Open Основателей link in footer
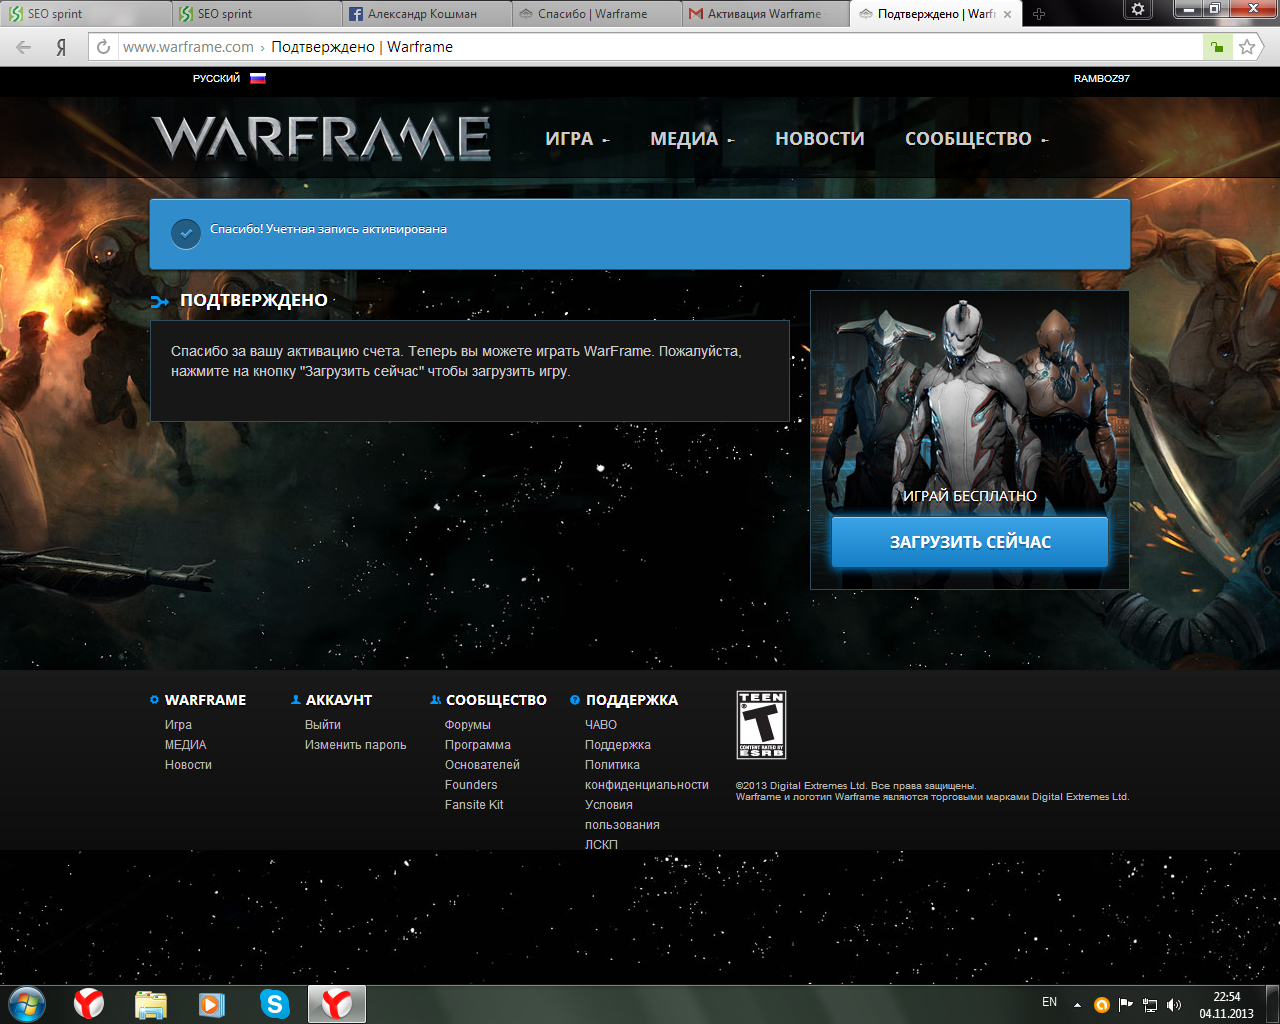The height and width of the screenshot is (1024, 1280). pyautogui.click(x=482, y=765)
